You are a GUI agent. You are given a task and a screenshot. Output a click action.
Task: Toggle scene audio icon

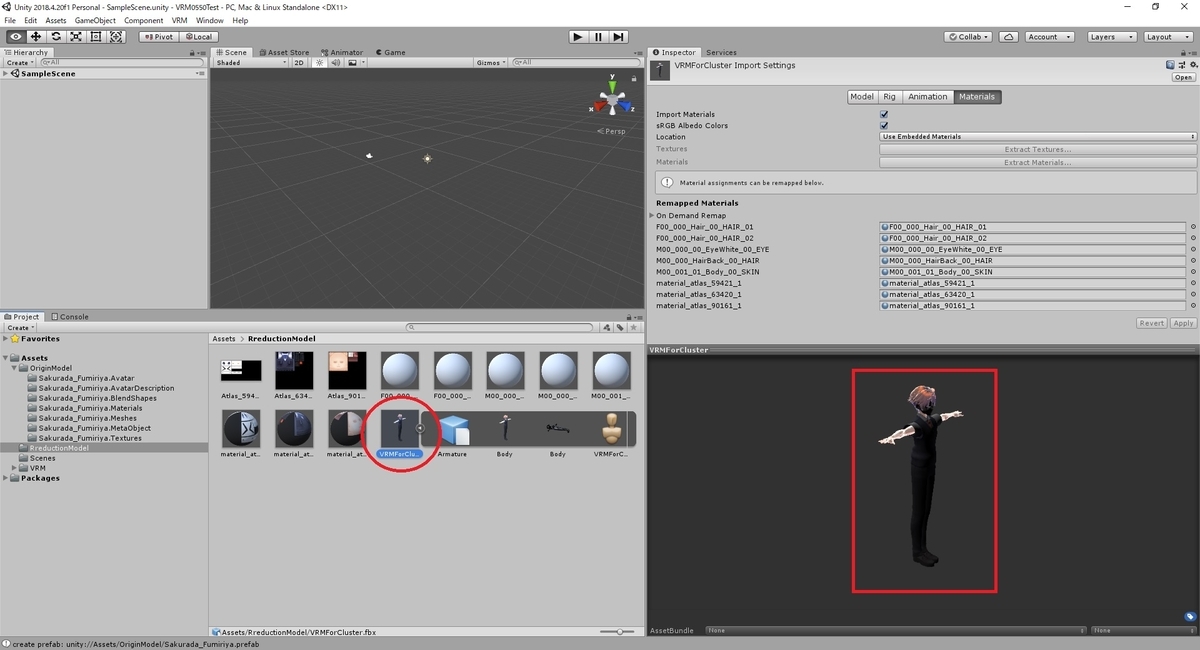335,63
